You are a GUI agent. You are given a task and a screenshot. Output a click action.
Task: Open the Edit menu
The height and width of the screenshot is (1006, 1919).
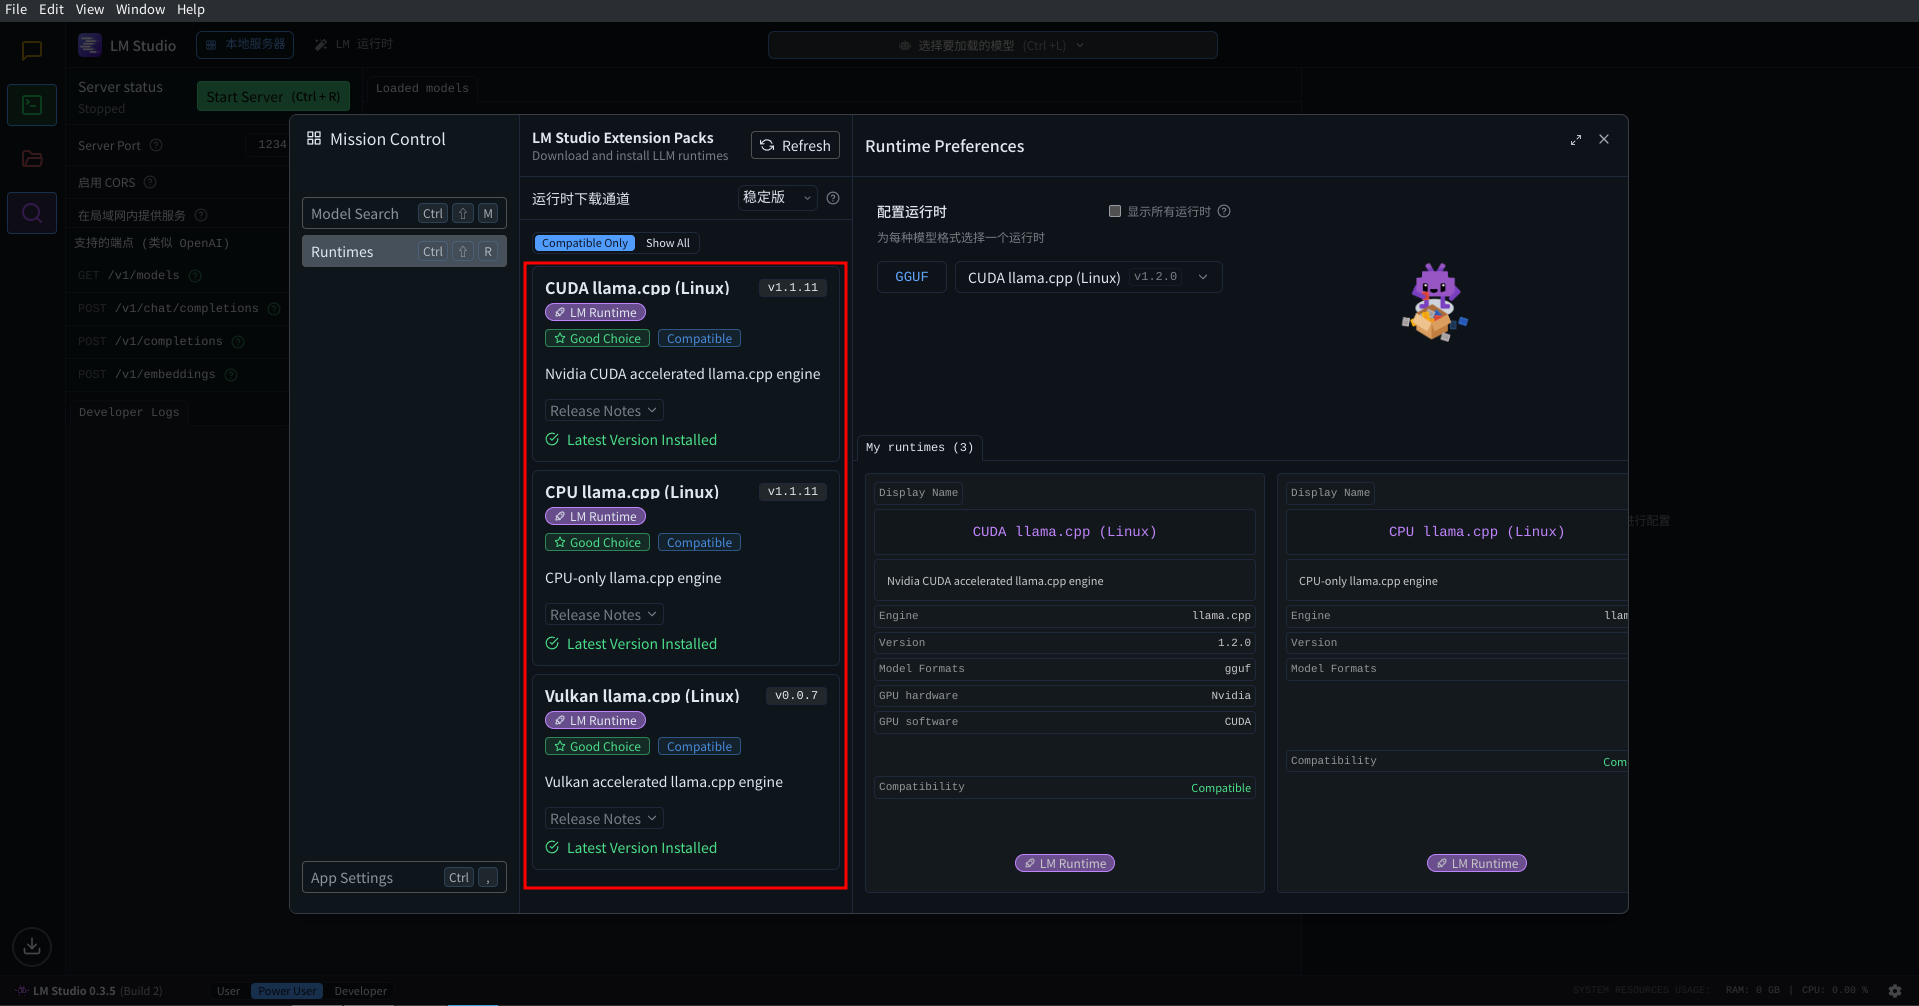(x=51, y=9)
